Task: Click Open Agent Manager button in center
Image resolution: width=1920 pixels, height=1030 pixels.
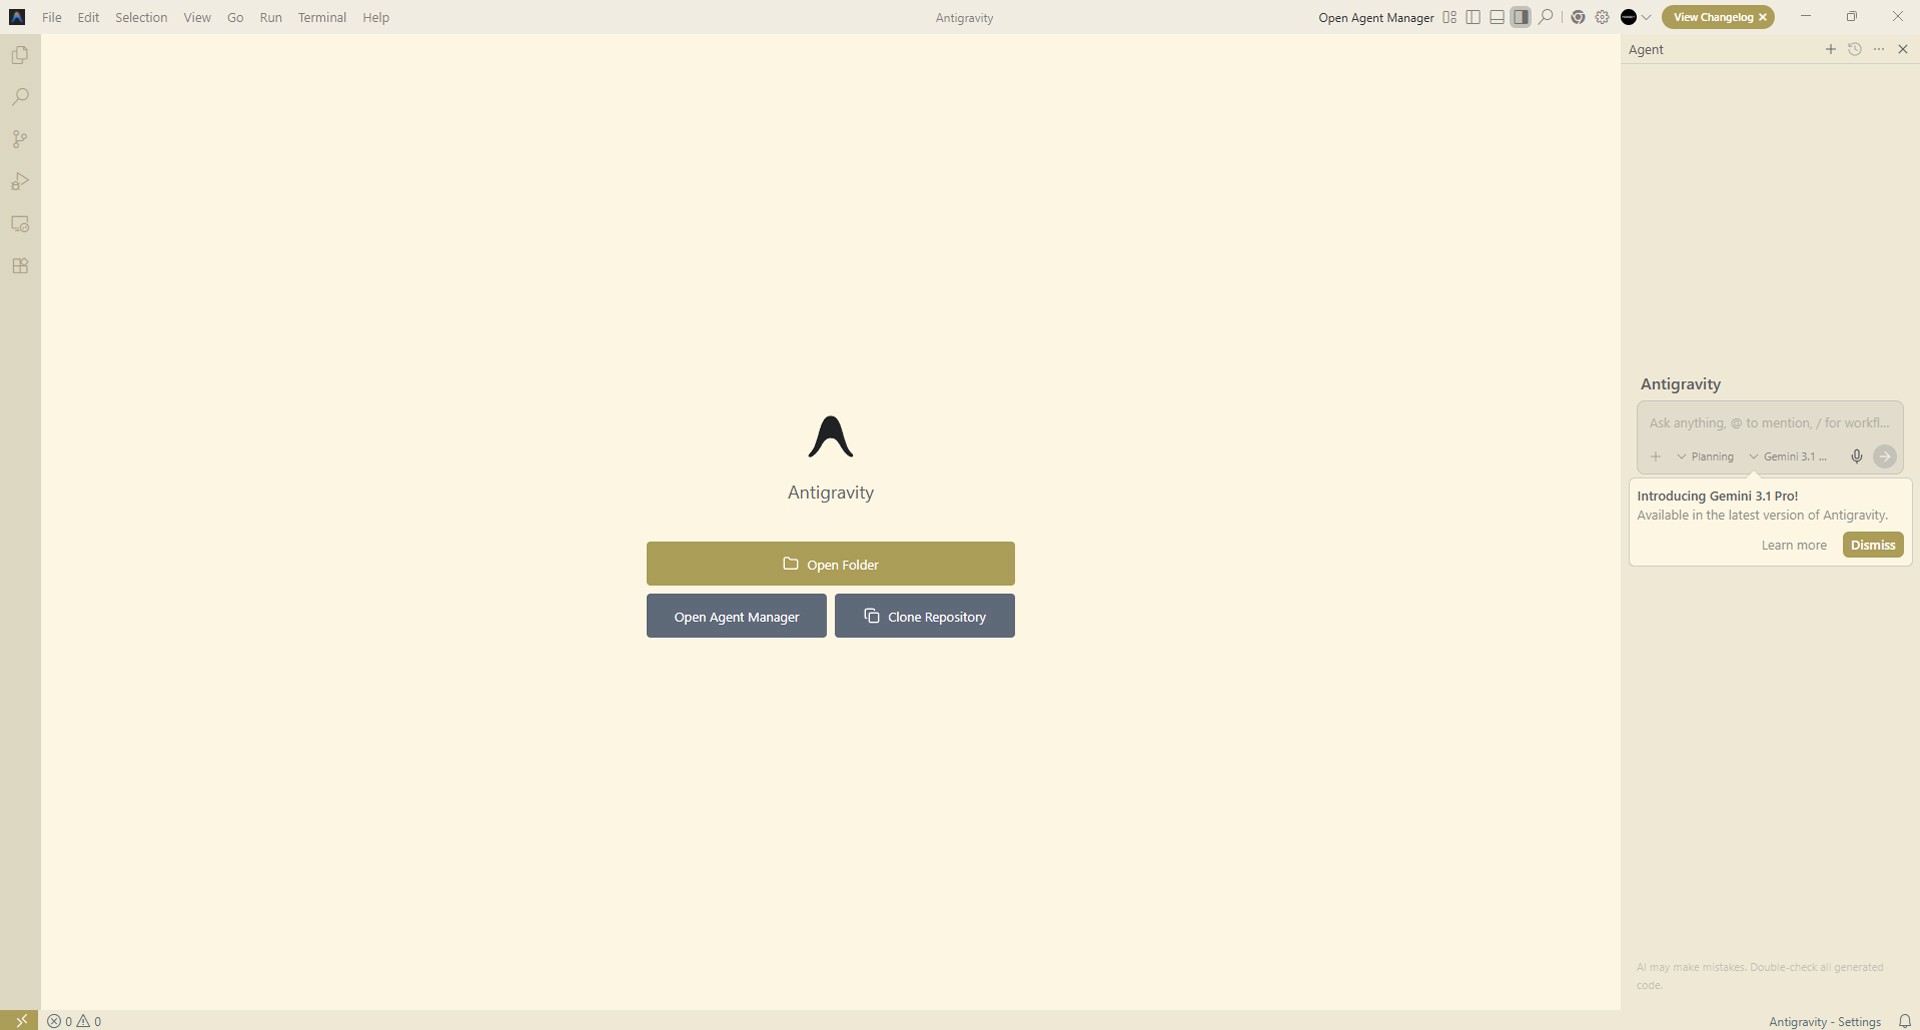Action: [x=736, y=616]
